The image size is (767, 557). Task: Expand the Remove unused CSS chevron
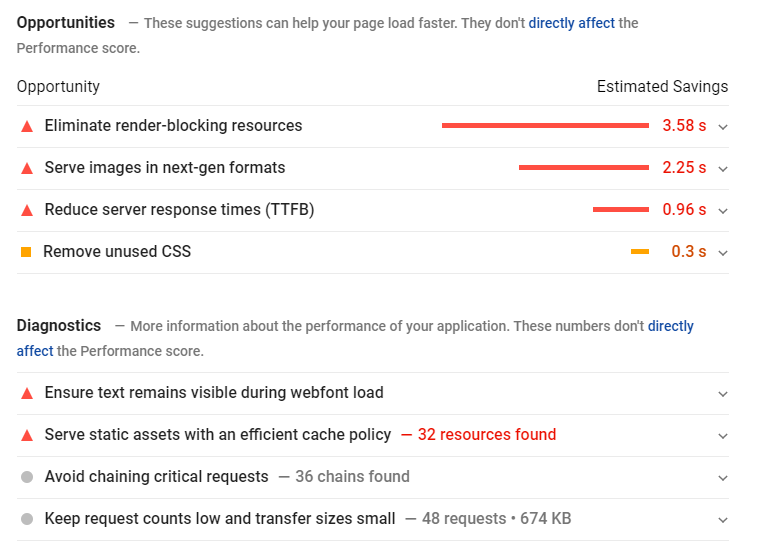[x=722, y=253]
